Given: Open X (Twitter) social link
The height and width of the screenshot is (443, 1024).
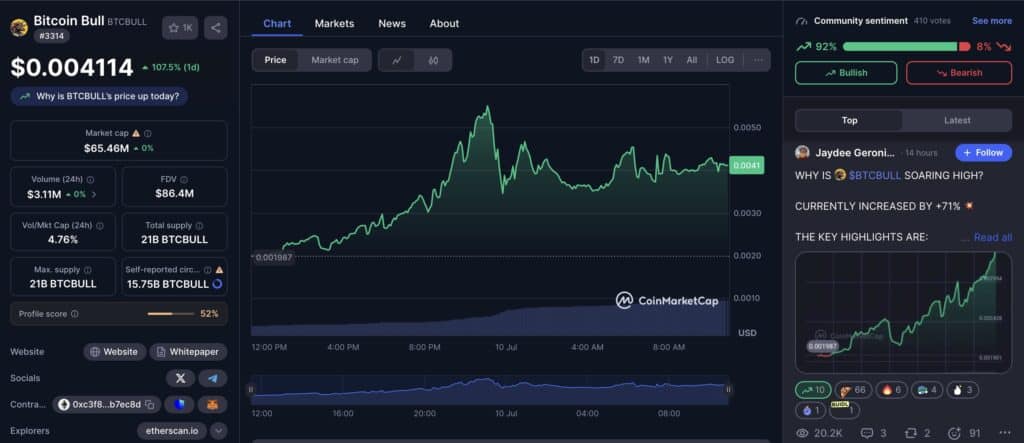Looking at the screenshot, I should coord(180,378).
